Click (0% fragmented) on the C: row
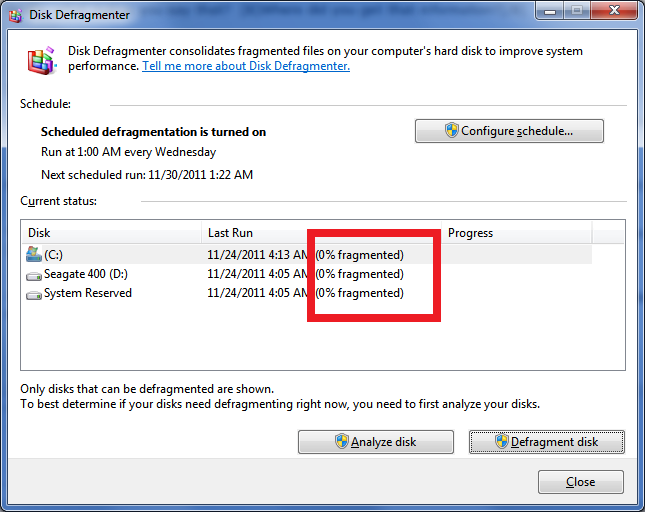Viewport: 645px width, 512px height. point(360,255)
